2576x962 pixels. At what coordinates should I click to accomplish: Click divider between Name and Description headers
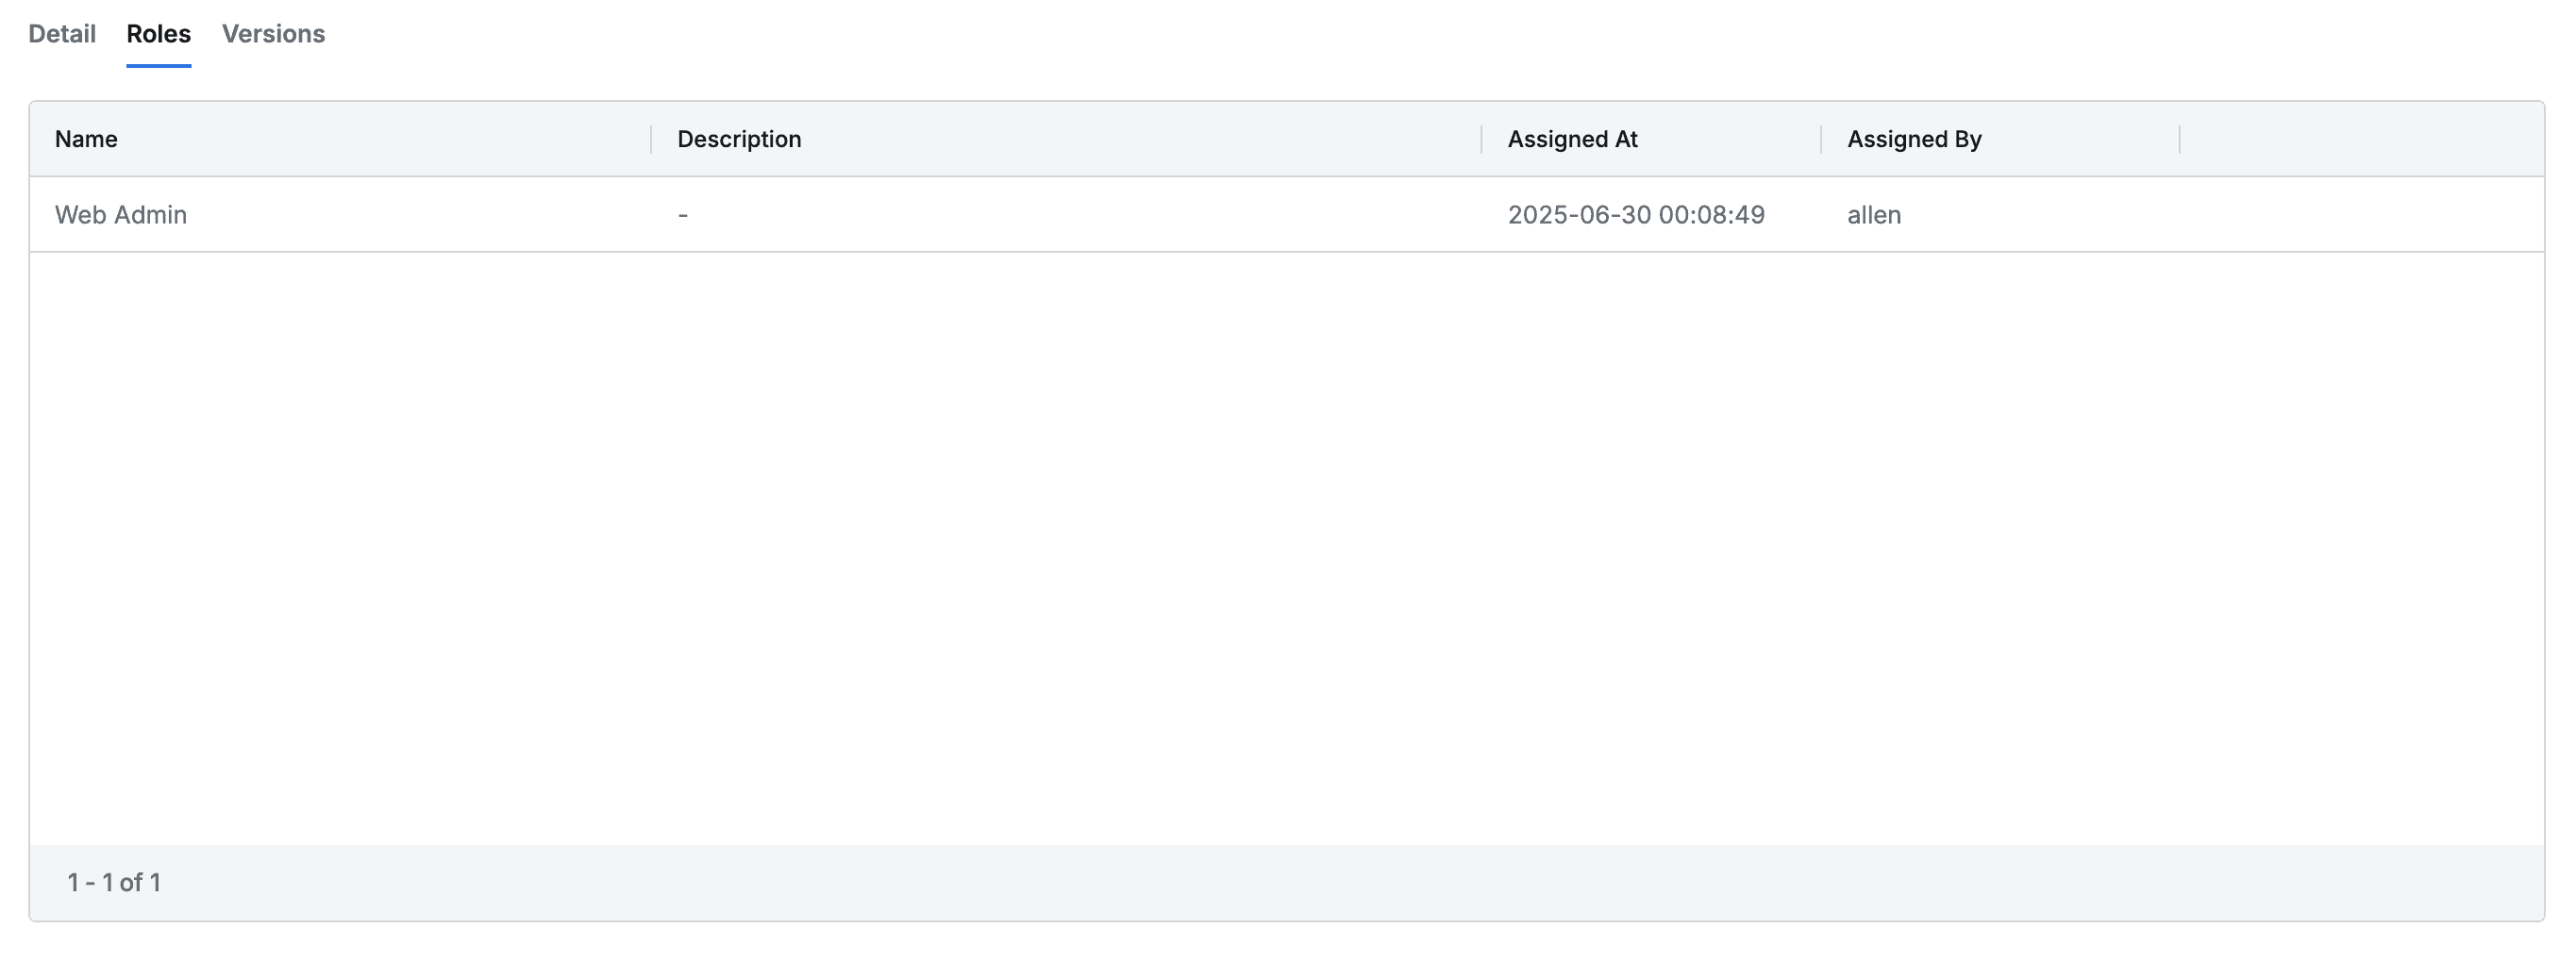(x=651, y=139)
